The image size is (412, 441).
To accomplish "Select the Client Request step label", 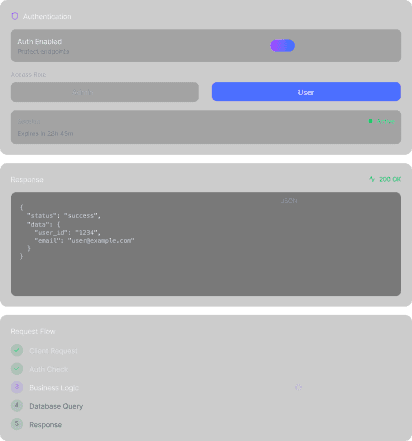I will coord(53,351).
